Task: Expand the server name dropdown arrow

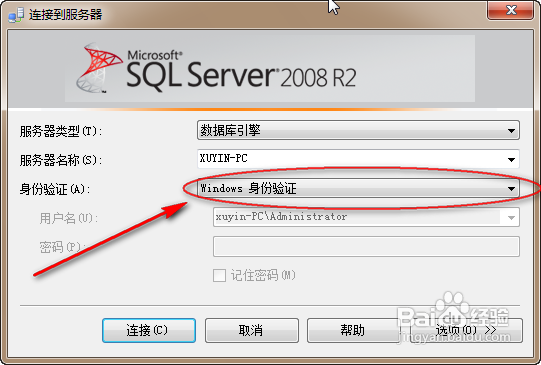Action: pos(511,159)
